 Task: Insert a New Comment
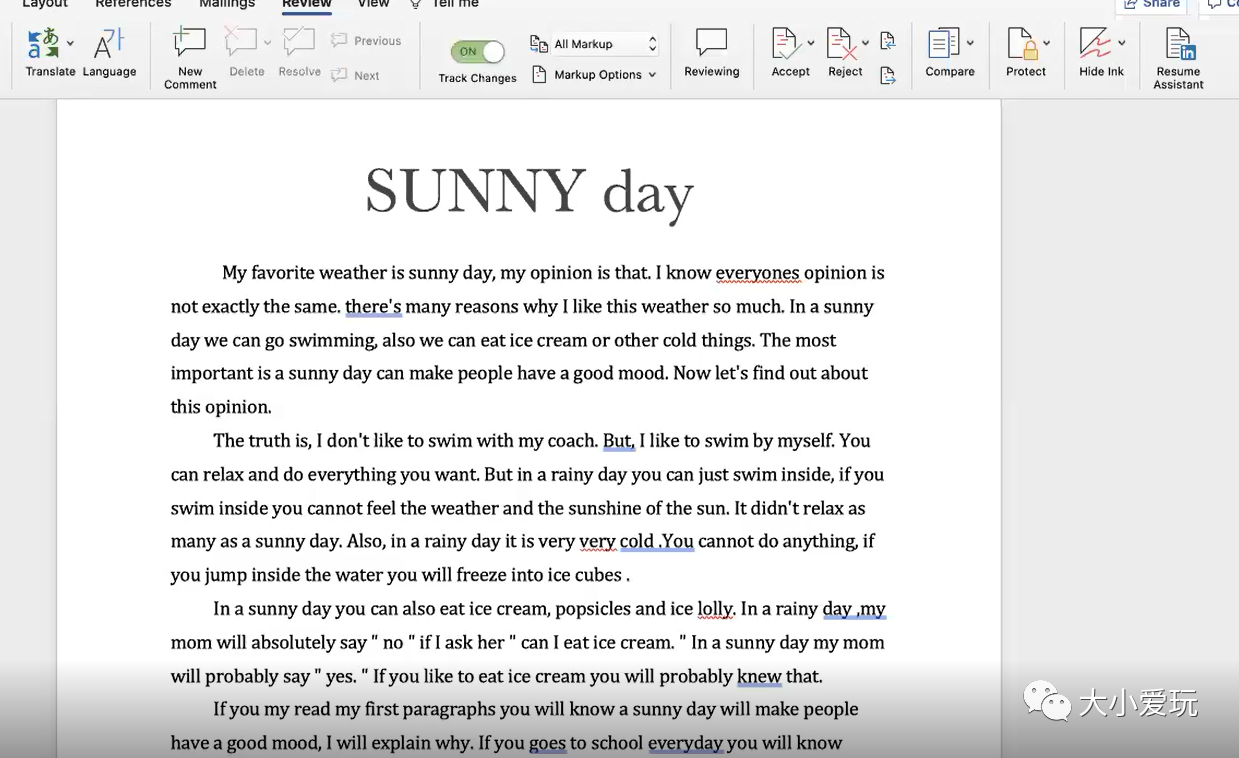190,45
